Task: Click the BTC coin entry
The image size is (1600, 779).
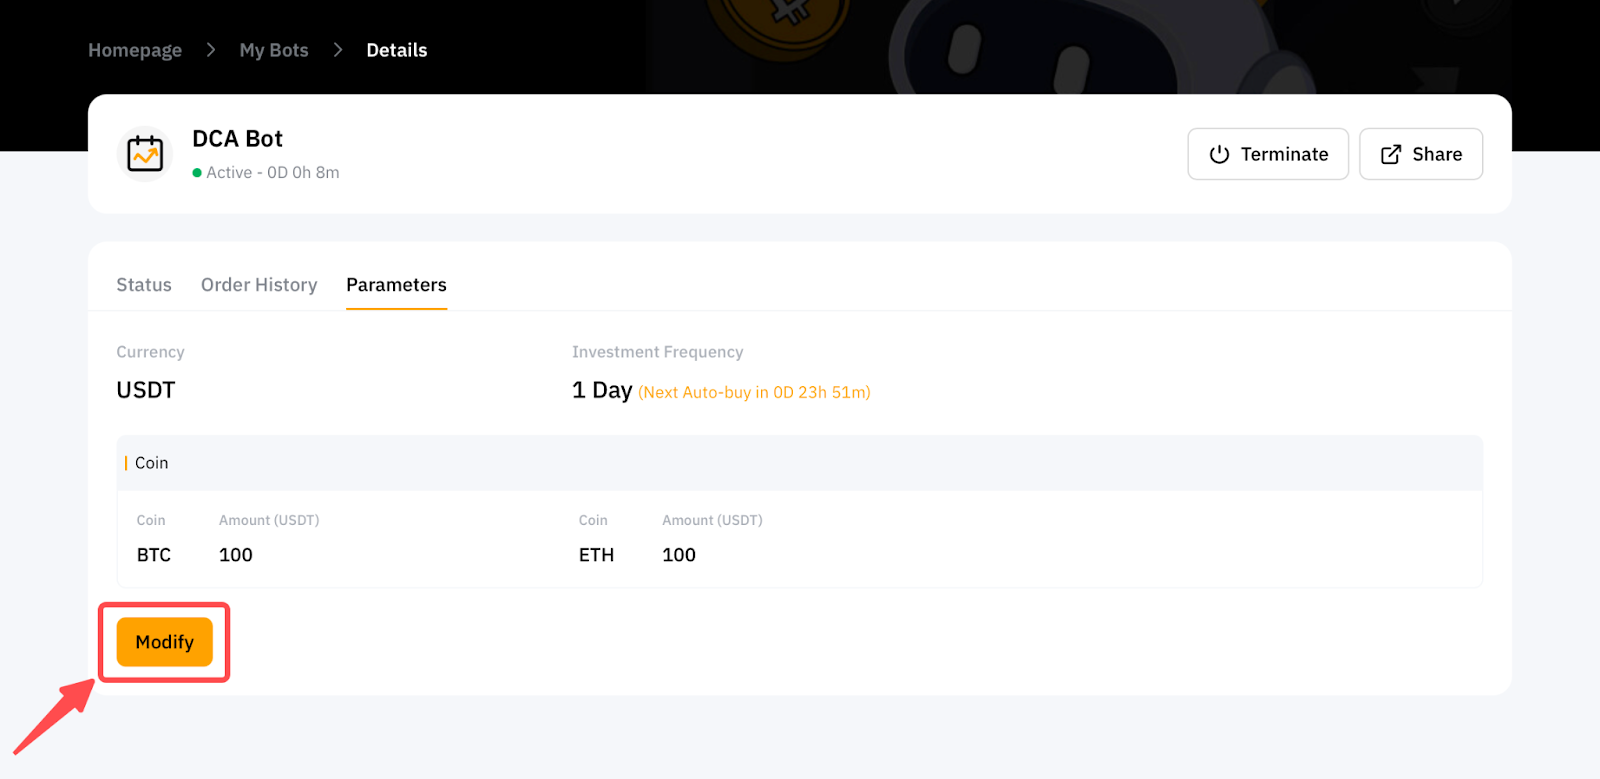Action: click(x=154, y=555)
